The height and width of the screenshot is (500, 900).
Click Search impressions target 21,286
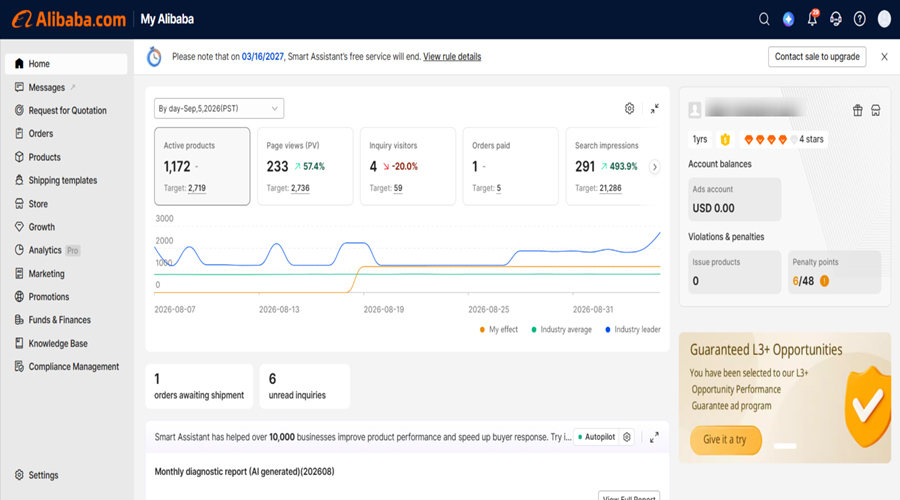point(611,188)
